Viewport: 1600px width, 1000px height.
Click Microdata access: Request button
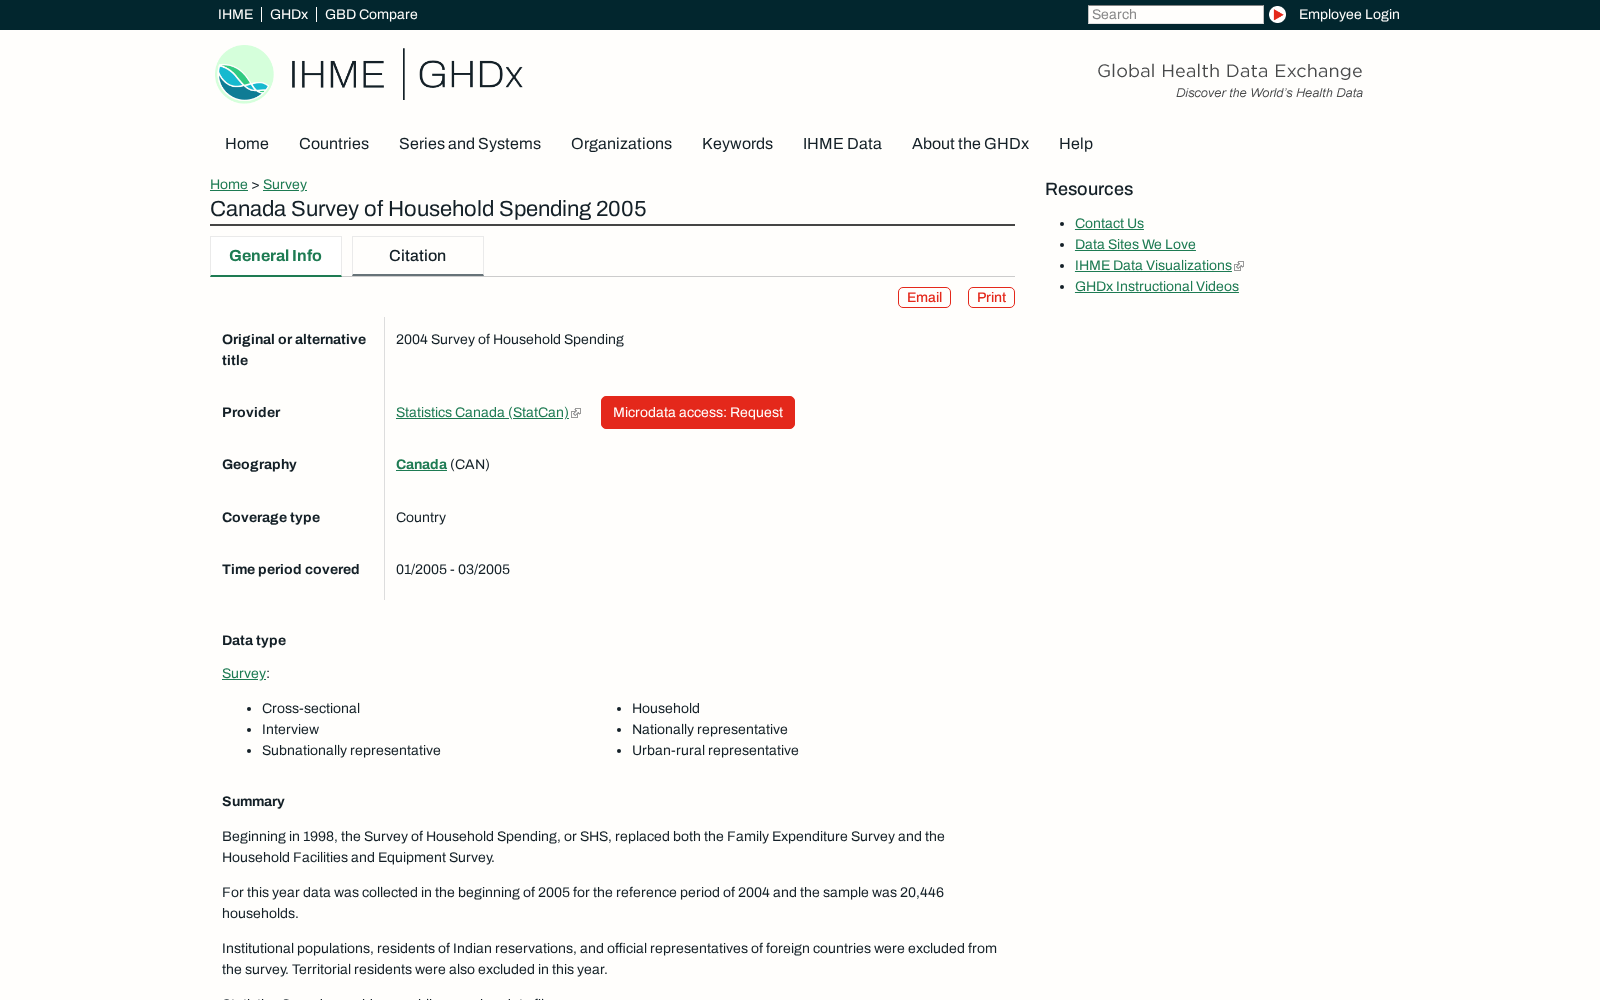point(698,412)
